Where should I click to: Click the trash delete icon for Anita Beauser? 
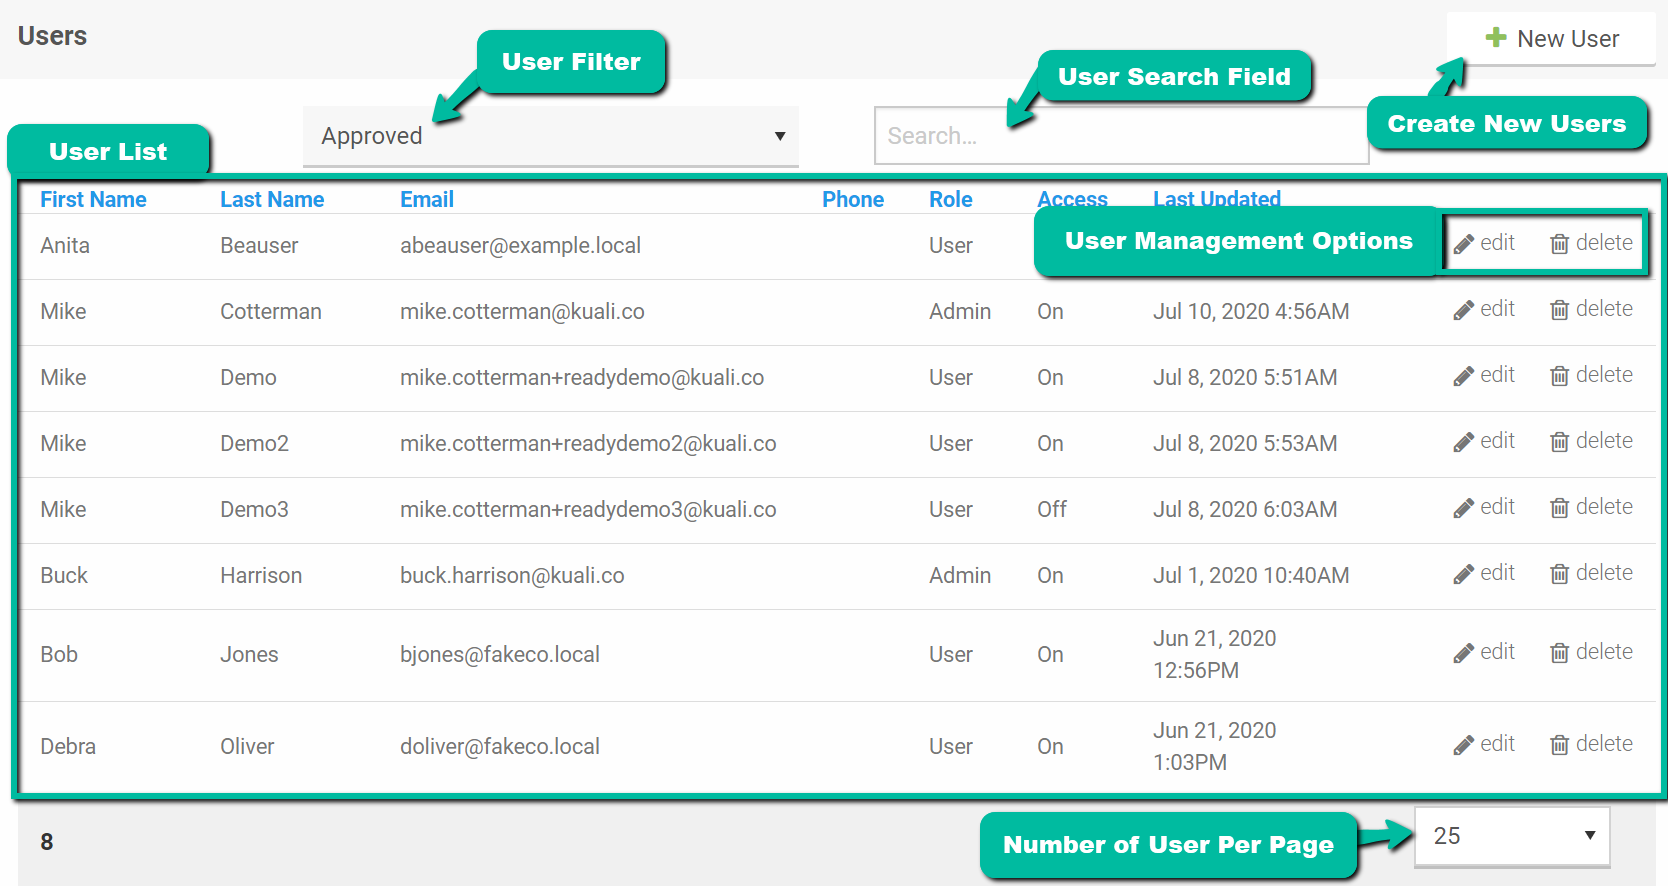coord(1559,244)
